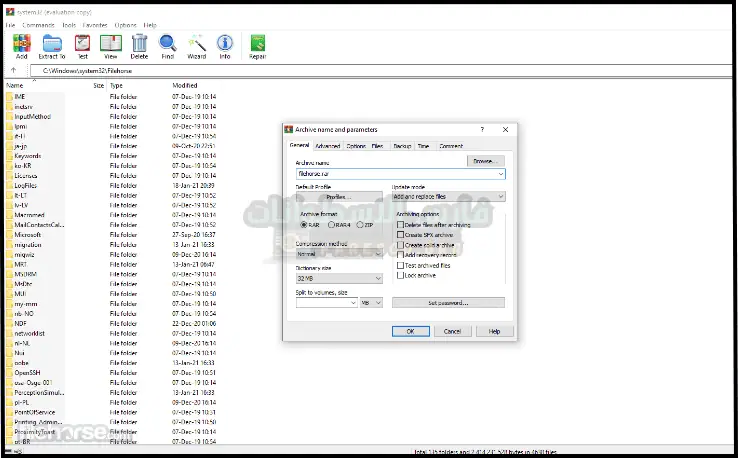738x458 pixels.
Task: Check the Lock archive option
Action: 401,274
